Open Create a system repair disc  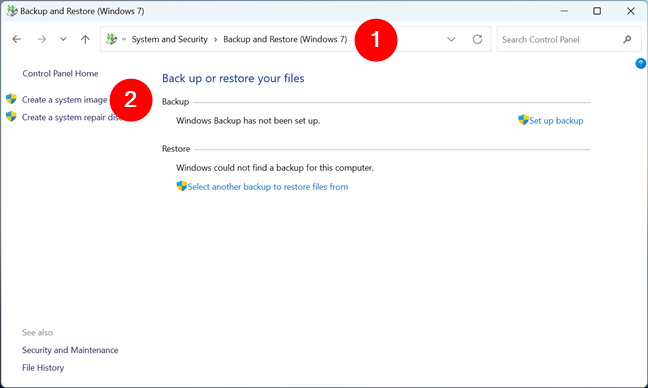coord(72,117)
